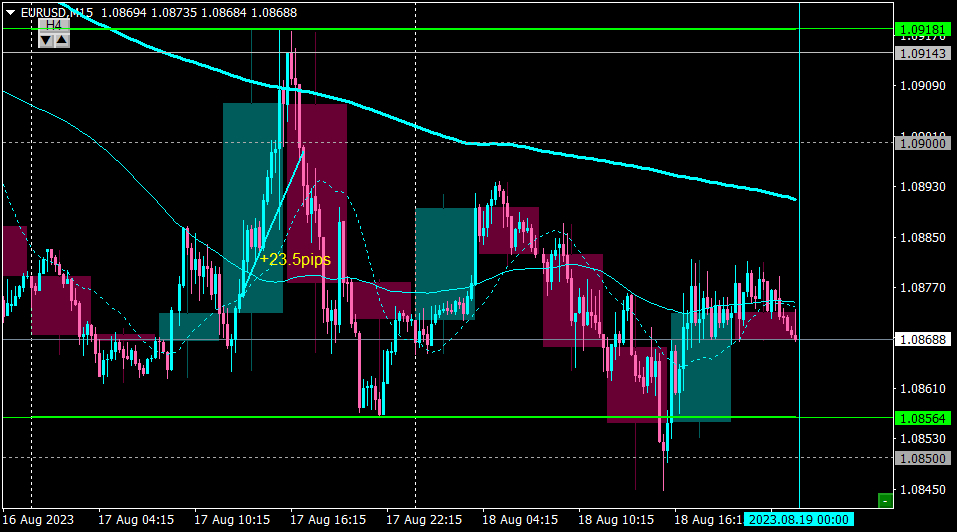Click the current price 1.08688 label
The width and height of the screenshot is (957, 532).
tap(923, 340)
